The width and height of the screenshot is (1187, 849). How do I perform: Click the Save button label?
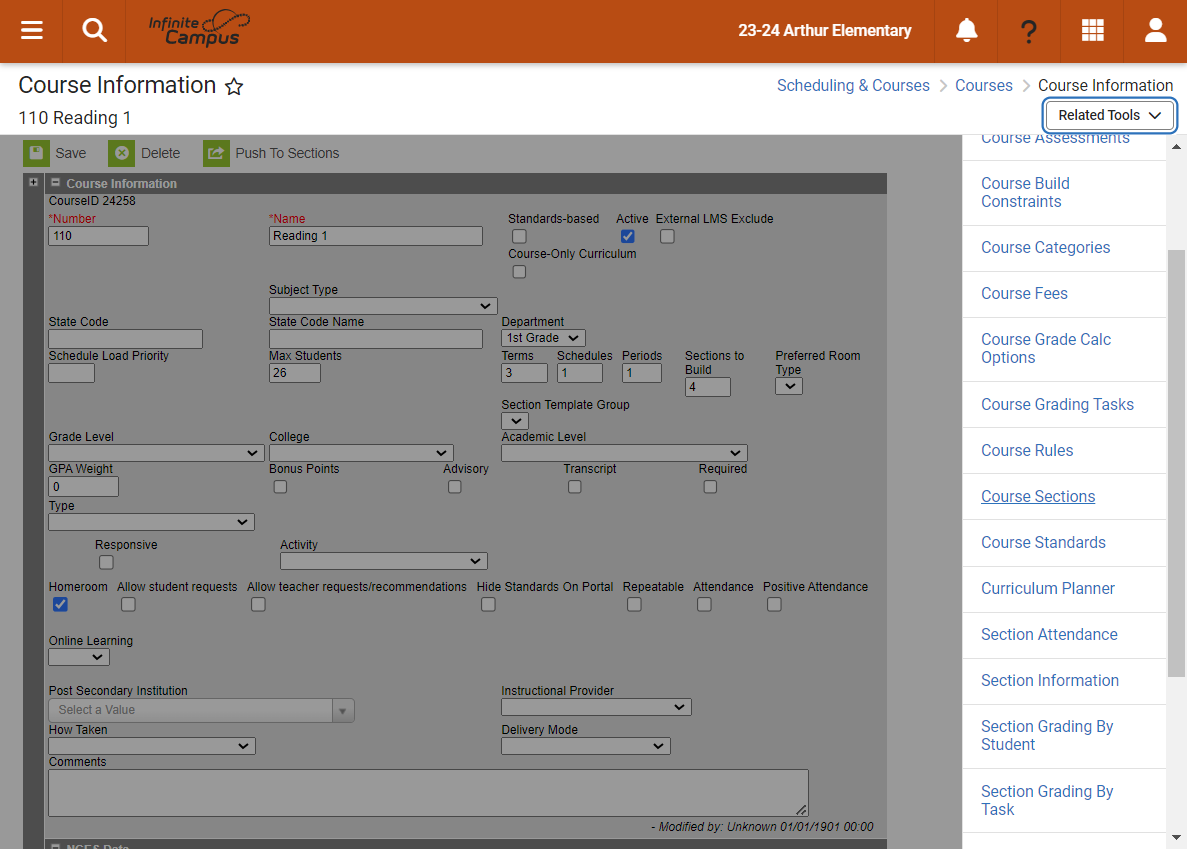pos(70,153)
